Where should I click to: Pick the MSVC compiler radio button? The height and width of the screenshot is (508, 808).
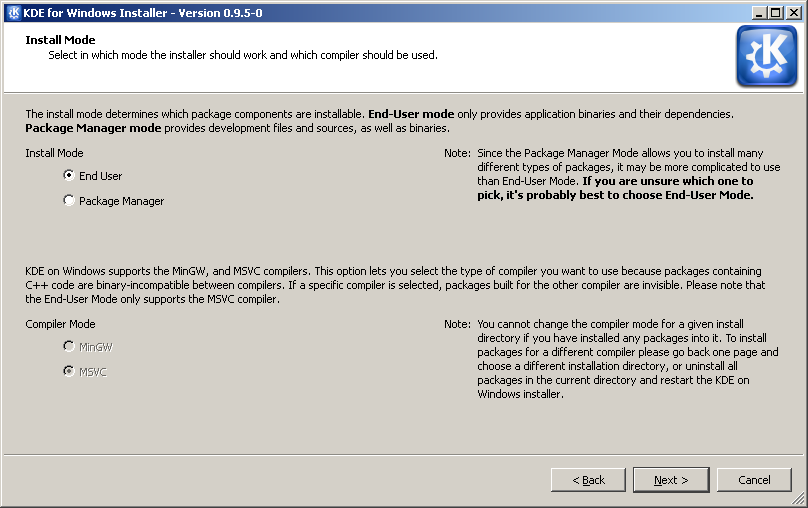pos(69,371)
